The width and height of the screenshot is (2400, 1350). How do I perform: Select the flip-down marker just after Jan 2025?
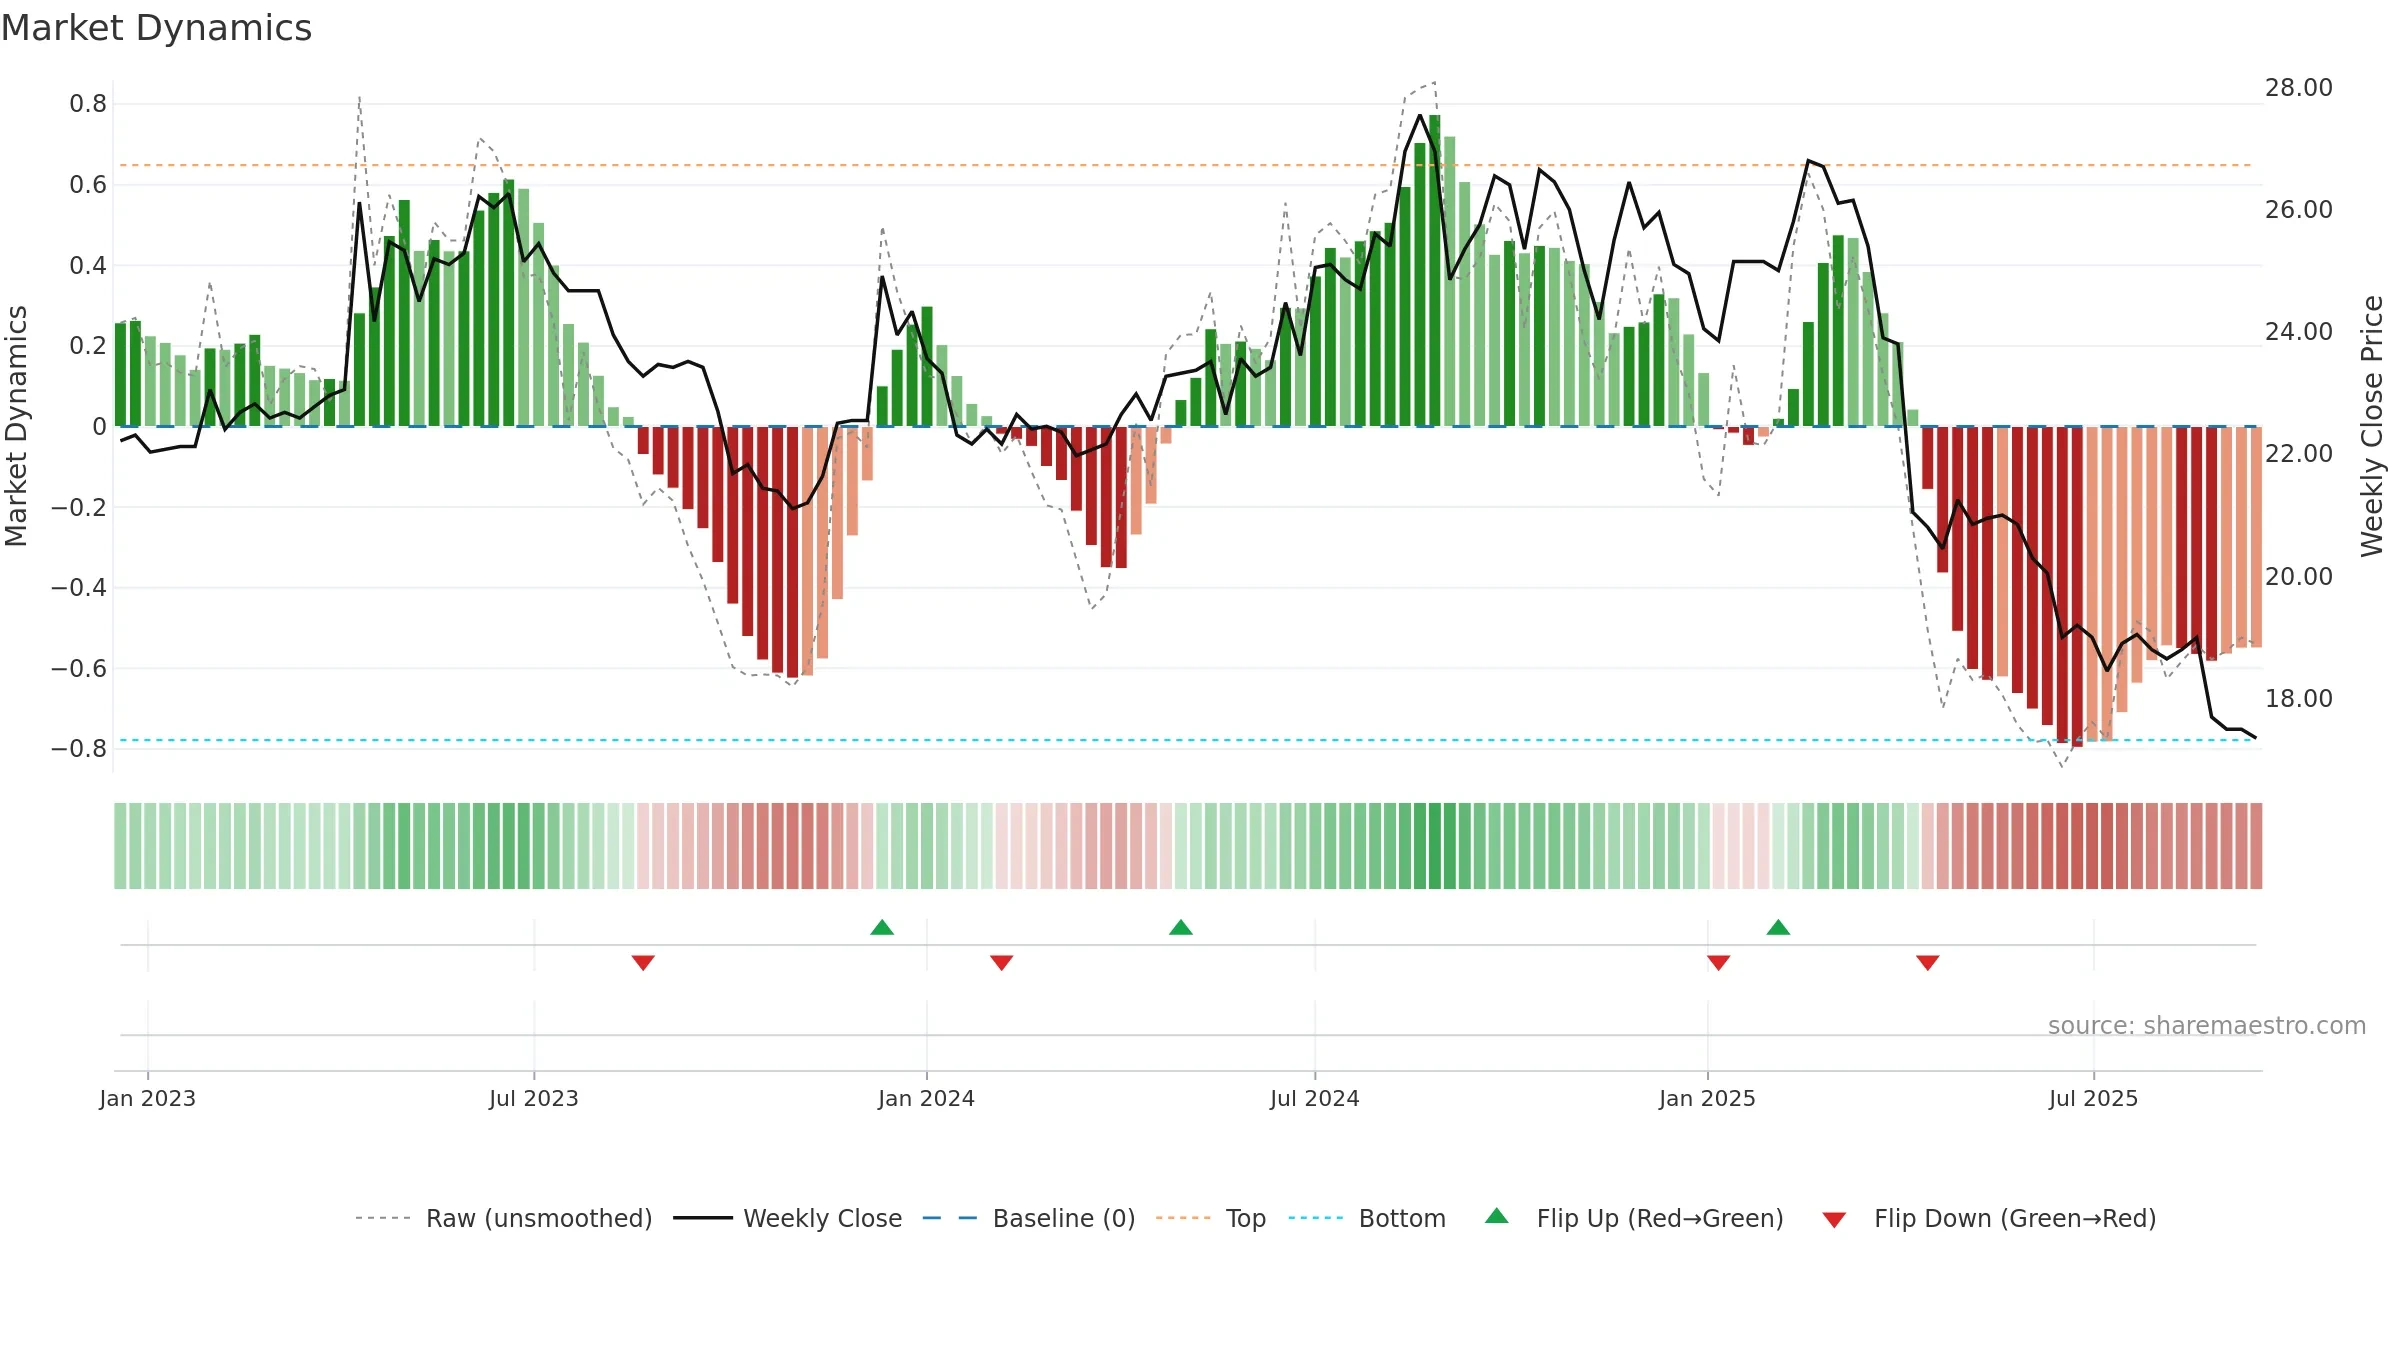click(1719, 962)
